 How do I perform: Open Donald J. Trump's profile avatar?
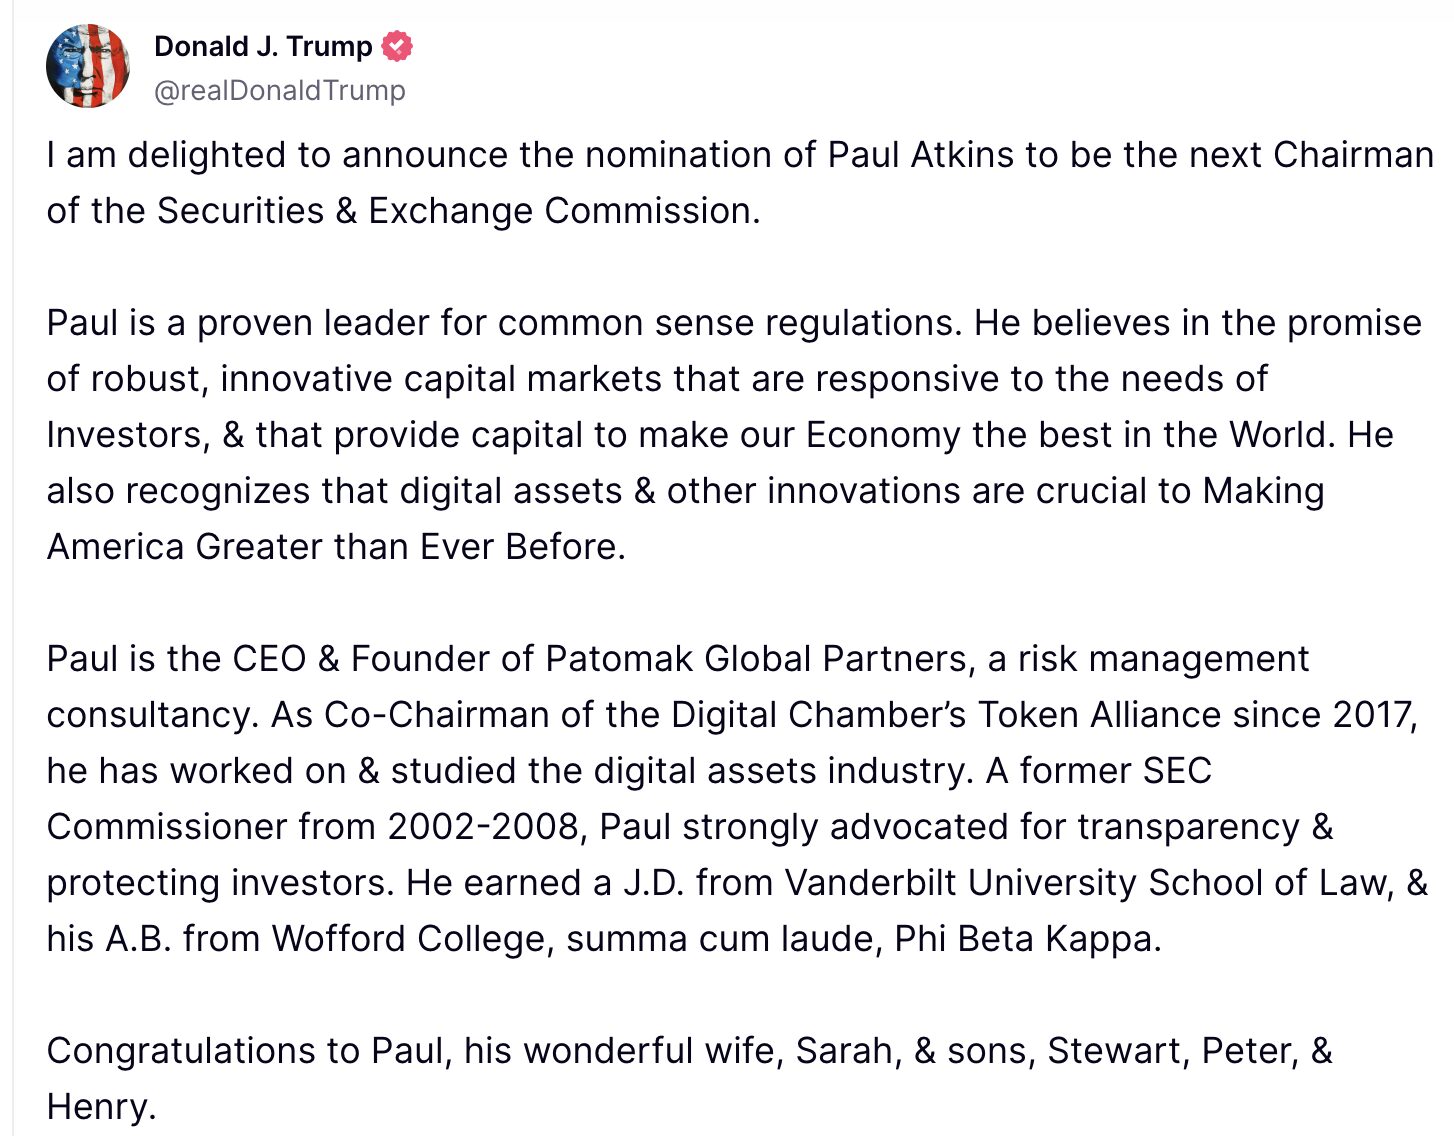[x=88, y=66]
